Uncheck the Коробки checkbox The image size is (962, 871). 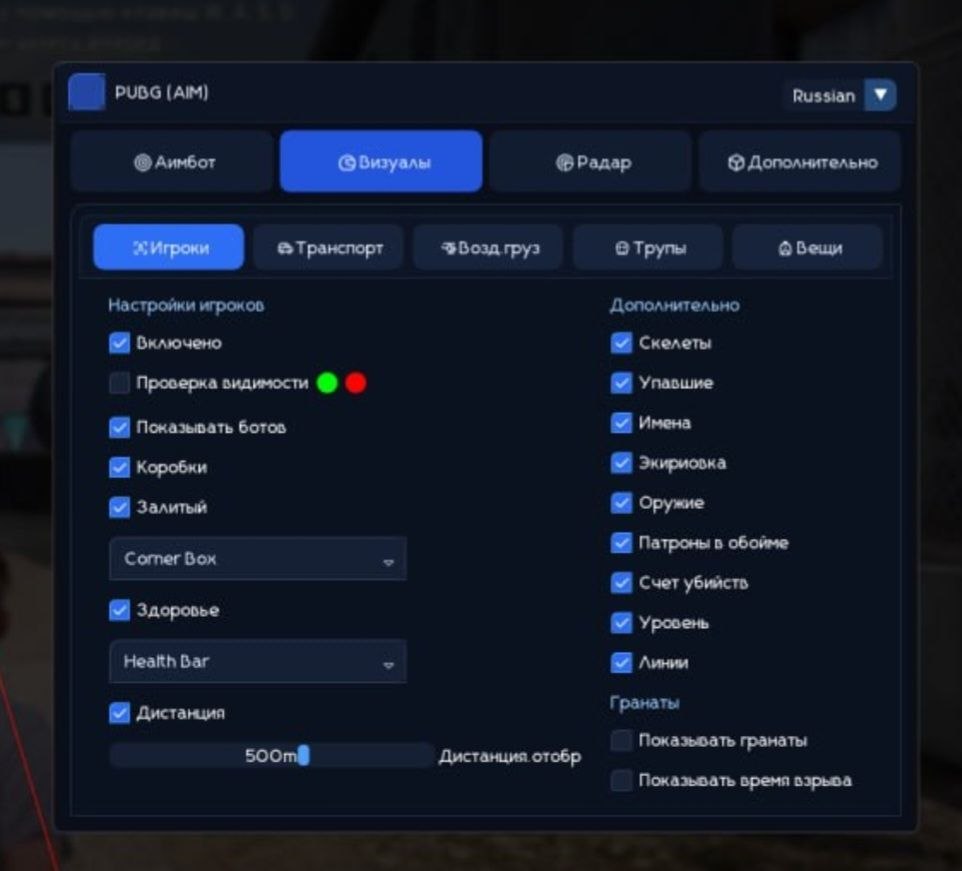point(120,467)
